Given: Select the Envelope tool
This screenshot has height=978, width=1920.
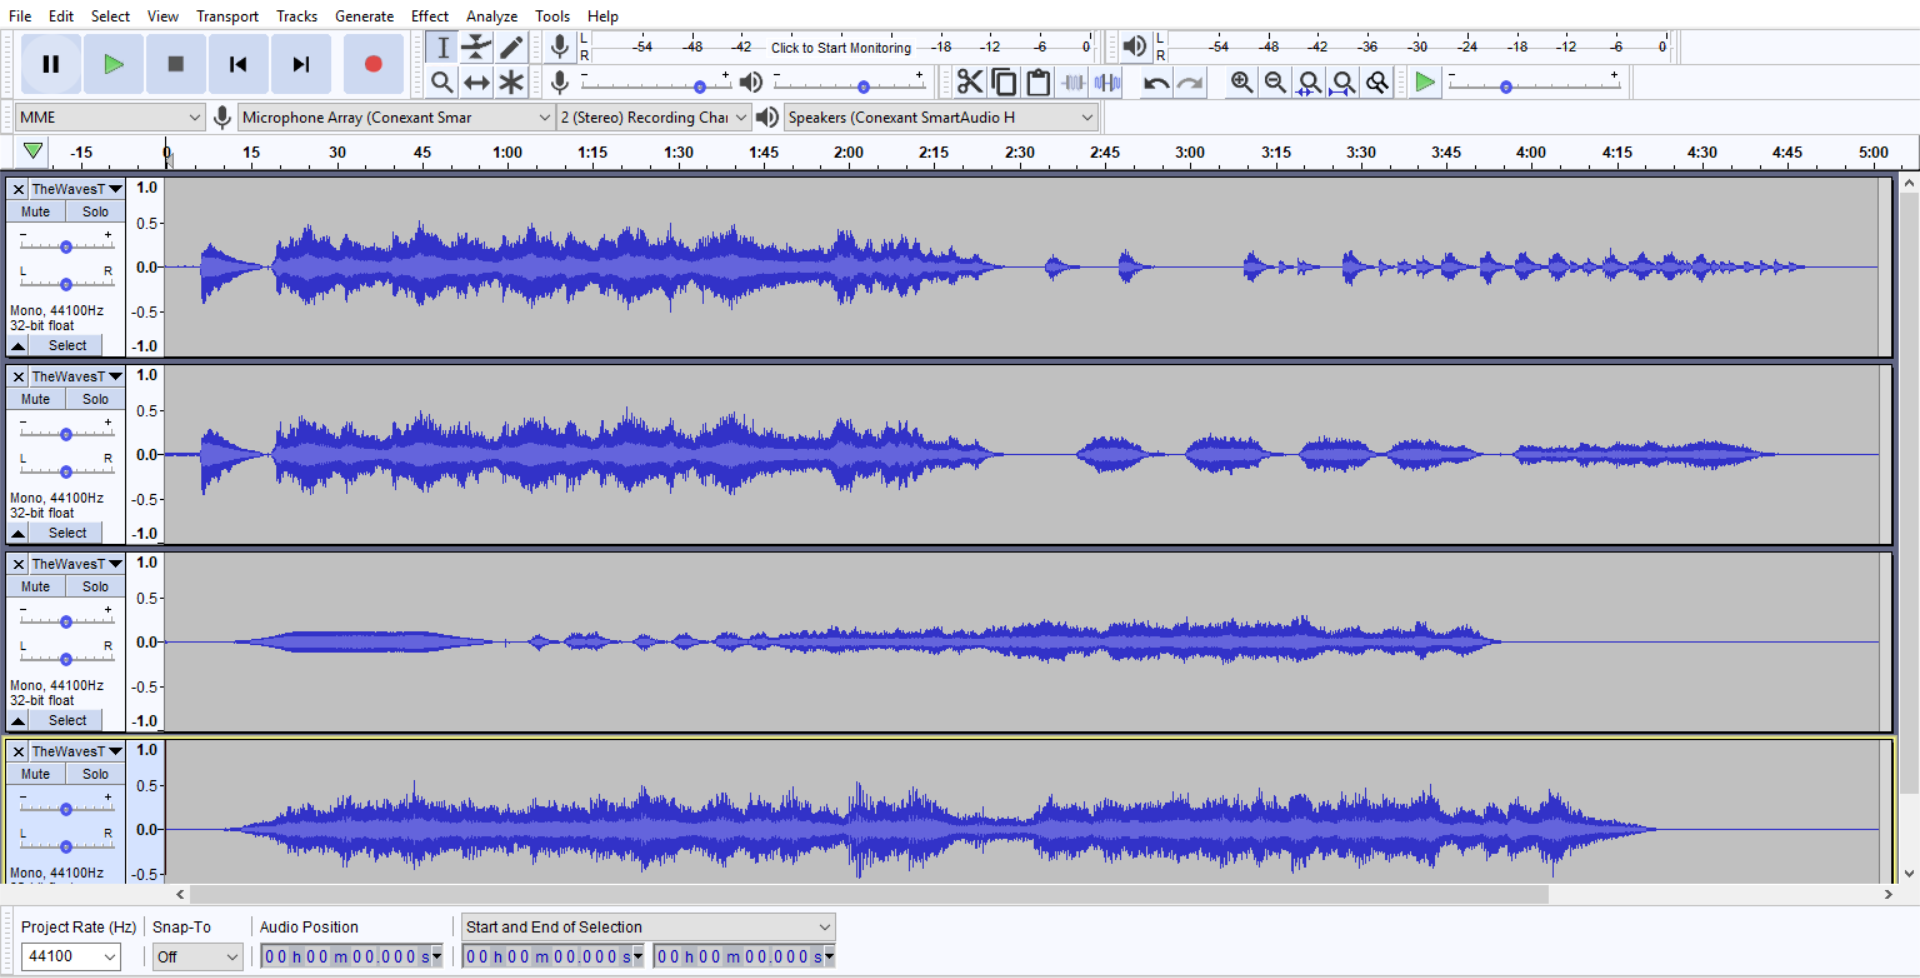Looking at the screenshot, I should click(477, 47).
